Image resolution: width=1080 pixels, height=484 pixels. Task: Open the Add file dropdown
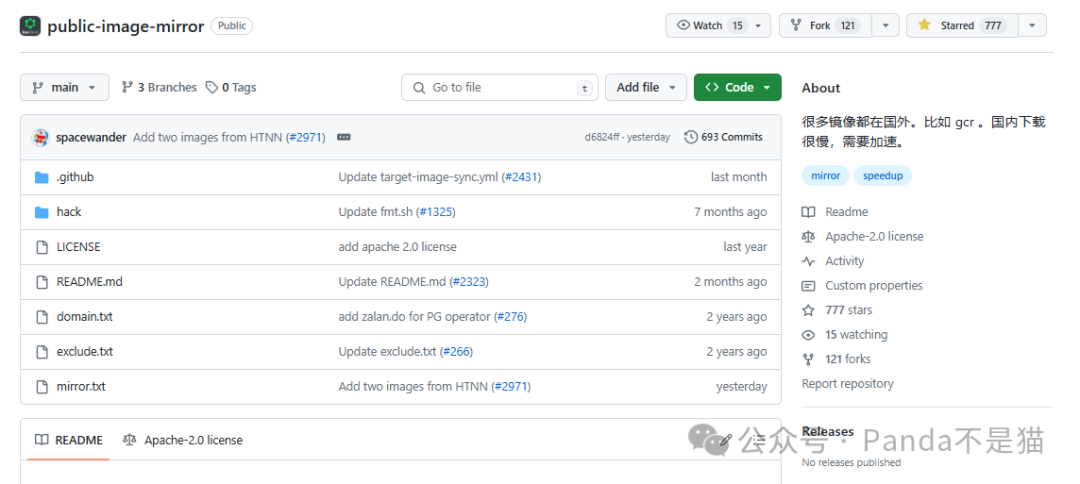[x=646, y=88]
